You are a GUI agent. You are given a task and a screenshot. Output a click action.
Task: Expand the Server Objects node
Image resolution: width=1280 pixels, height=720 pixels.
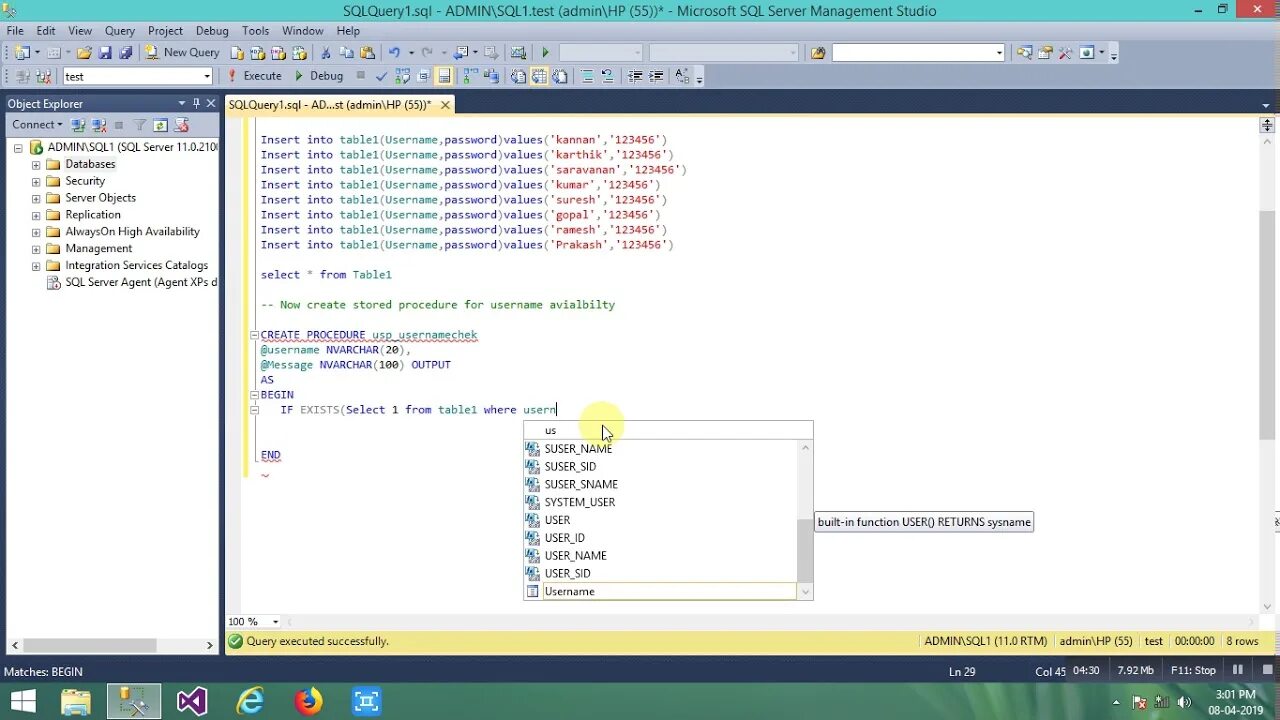[x=36, y=198]
